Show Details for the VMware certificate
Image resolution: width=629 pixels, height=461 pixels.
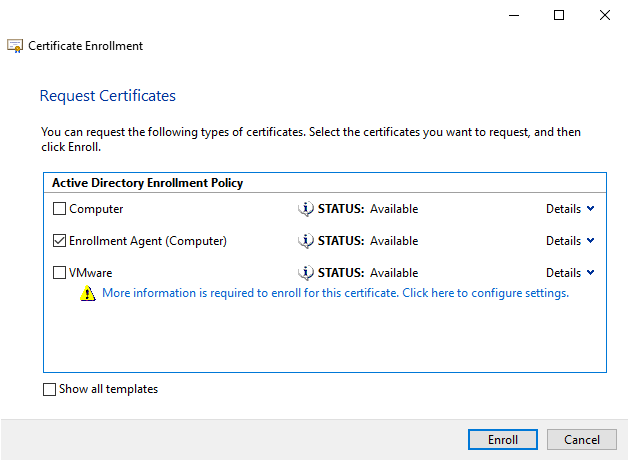[570, 273]
